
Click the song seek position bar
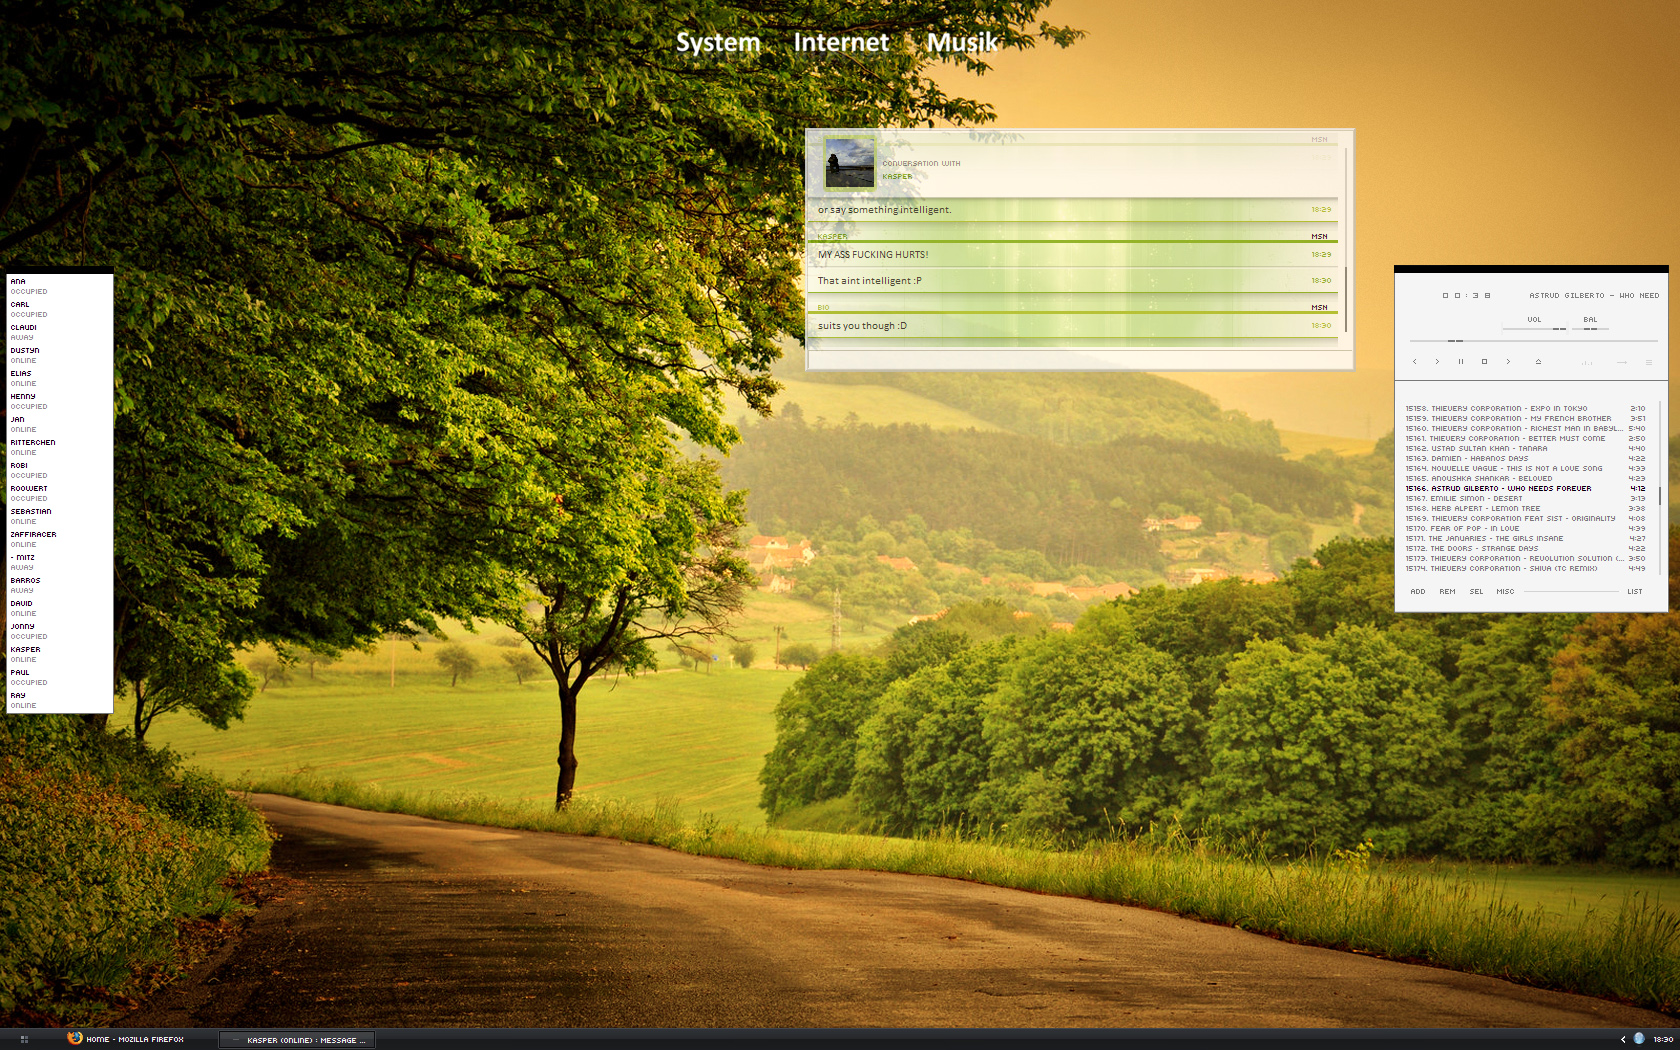click(x=1532, y=341)
